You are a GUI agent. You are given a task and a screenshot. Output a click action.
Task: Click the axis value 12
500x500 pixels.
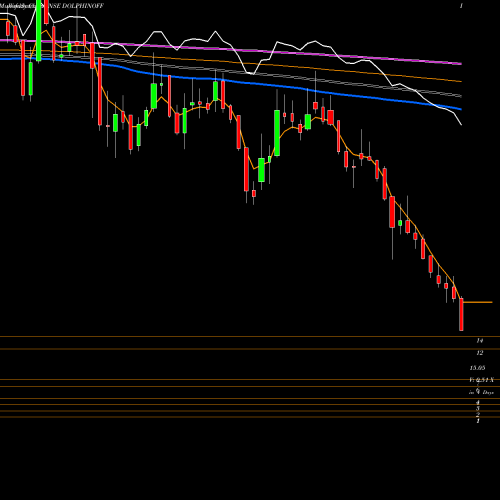(x=480, y=353)
